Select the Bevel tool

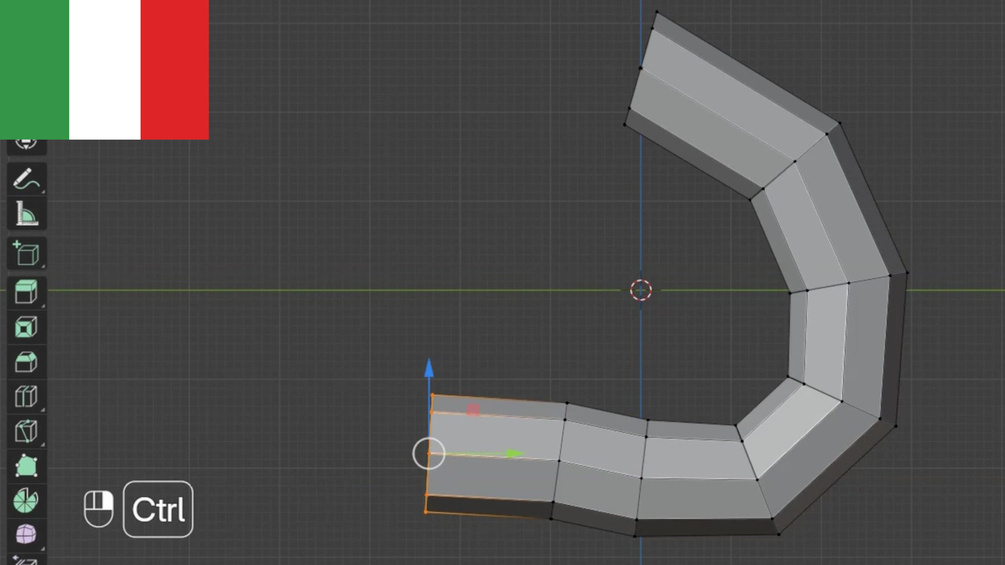[26, 362]
